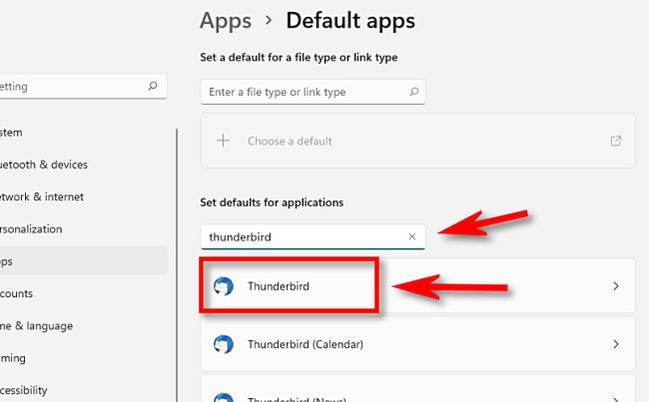Click the plus icon beside Choose a default
This screenshot has width=649, height=402.
pyautogui.click(x=223, y=141)
